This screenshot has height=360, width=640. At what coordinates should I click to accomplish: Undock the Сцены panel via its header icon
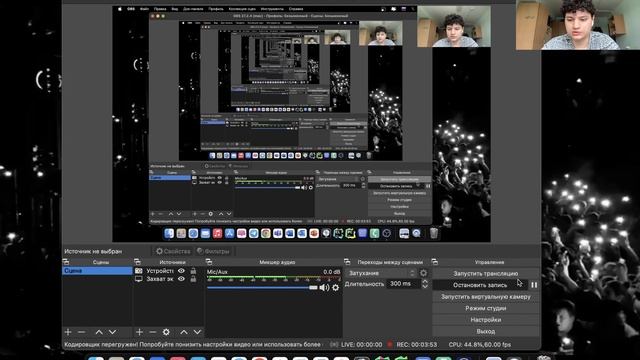click(66, 262)
